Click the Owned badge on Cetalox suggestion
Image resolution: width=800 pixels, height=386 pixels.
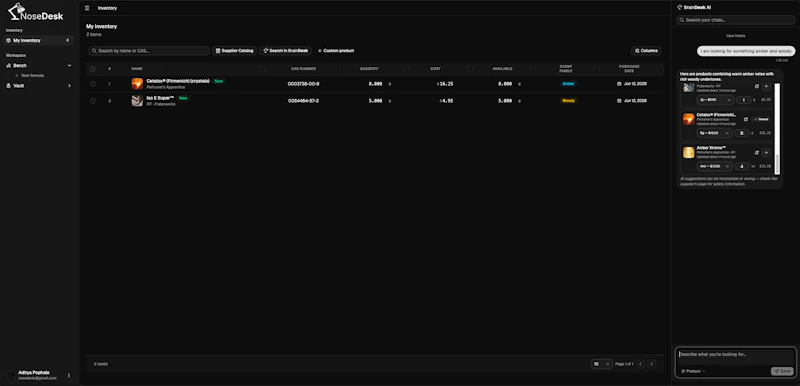click(x=761, y=119)
